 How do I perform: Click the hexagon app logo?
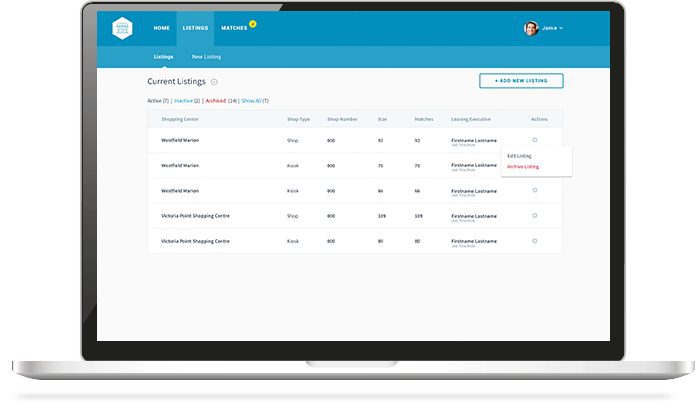[122, 28]
